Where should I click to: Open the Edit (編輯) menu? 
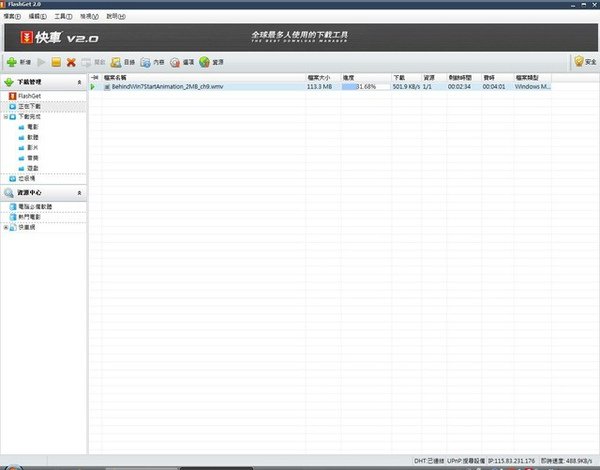pyautogui.click(x=38, y=16)
